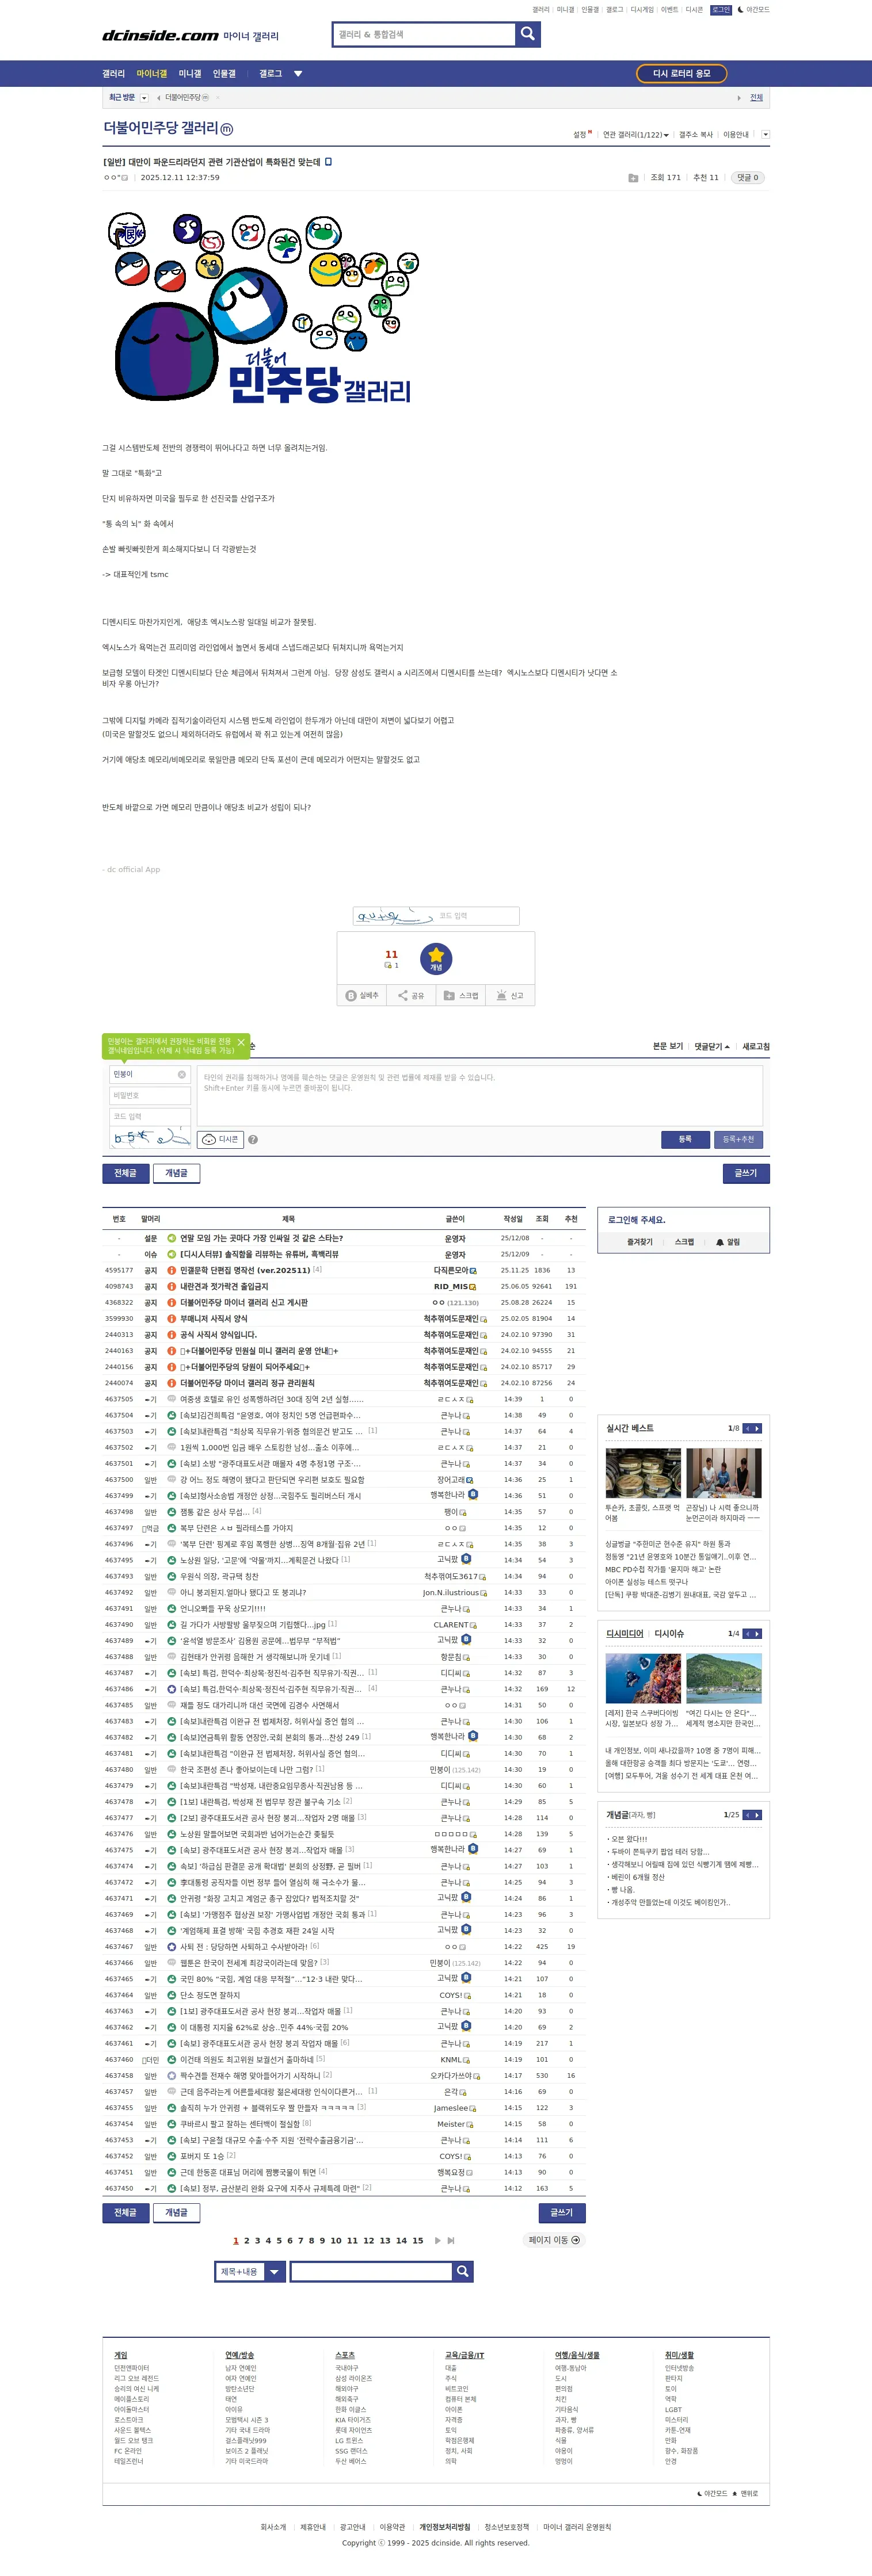Open the 미니갤 navigation tab
872x2576 pixels.
190,74
